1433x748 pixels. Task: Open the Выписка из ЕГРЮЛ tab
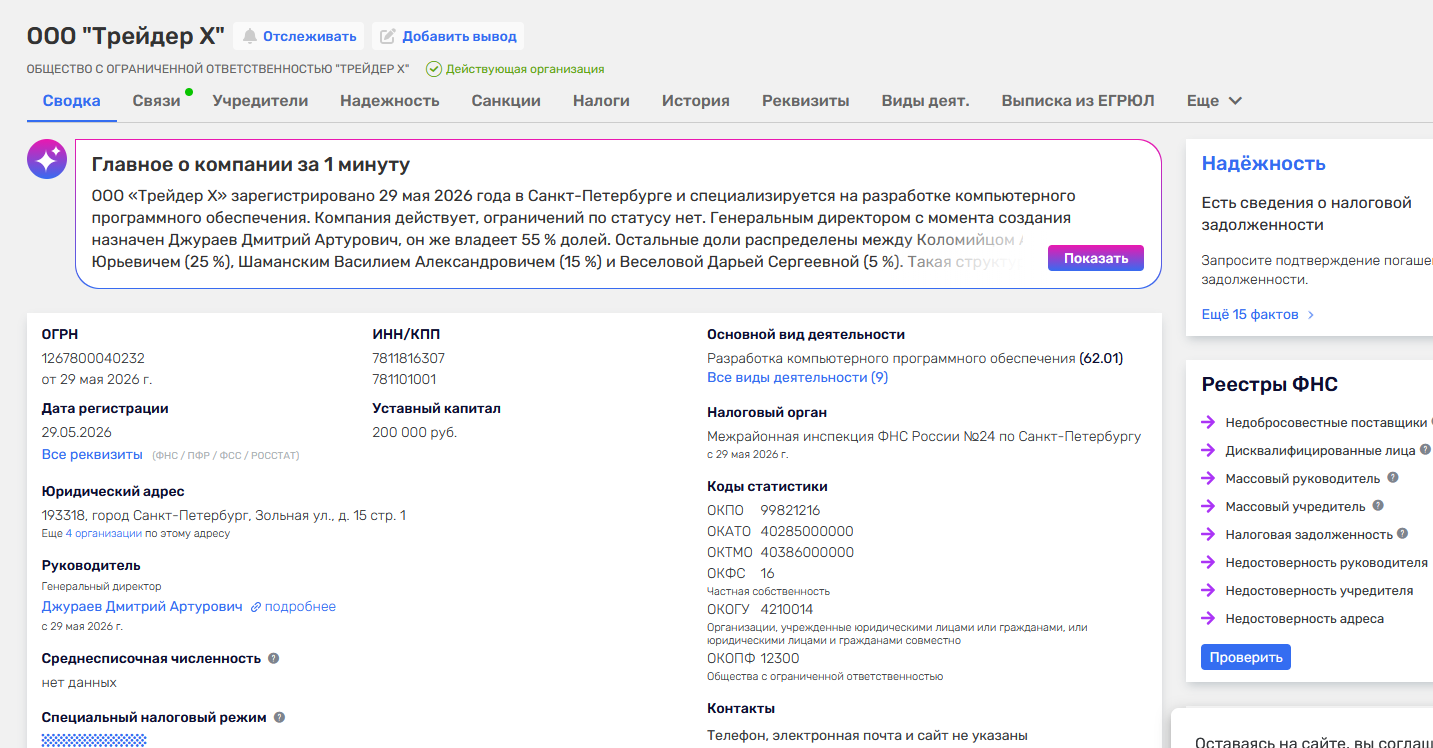coord(1078,101)
